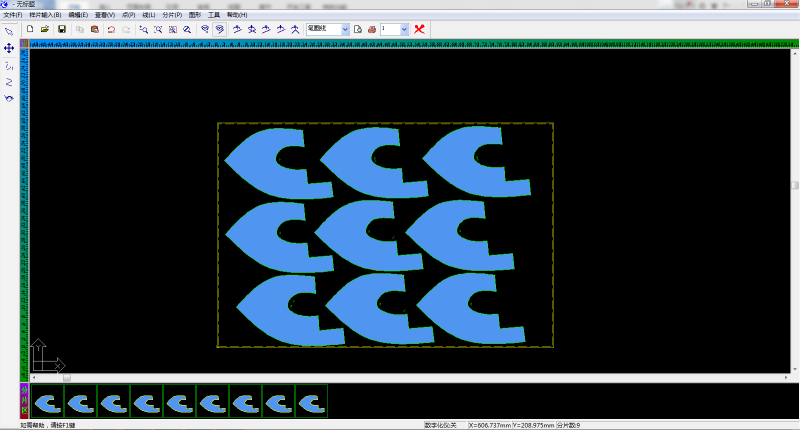
Task: Open the 工具 menu
Action: (x=213, y=15)
